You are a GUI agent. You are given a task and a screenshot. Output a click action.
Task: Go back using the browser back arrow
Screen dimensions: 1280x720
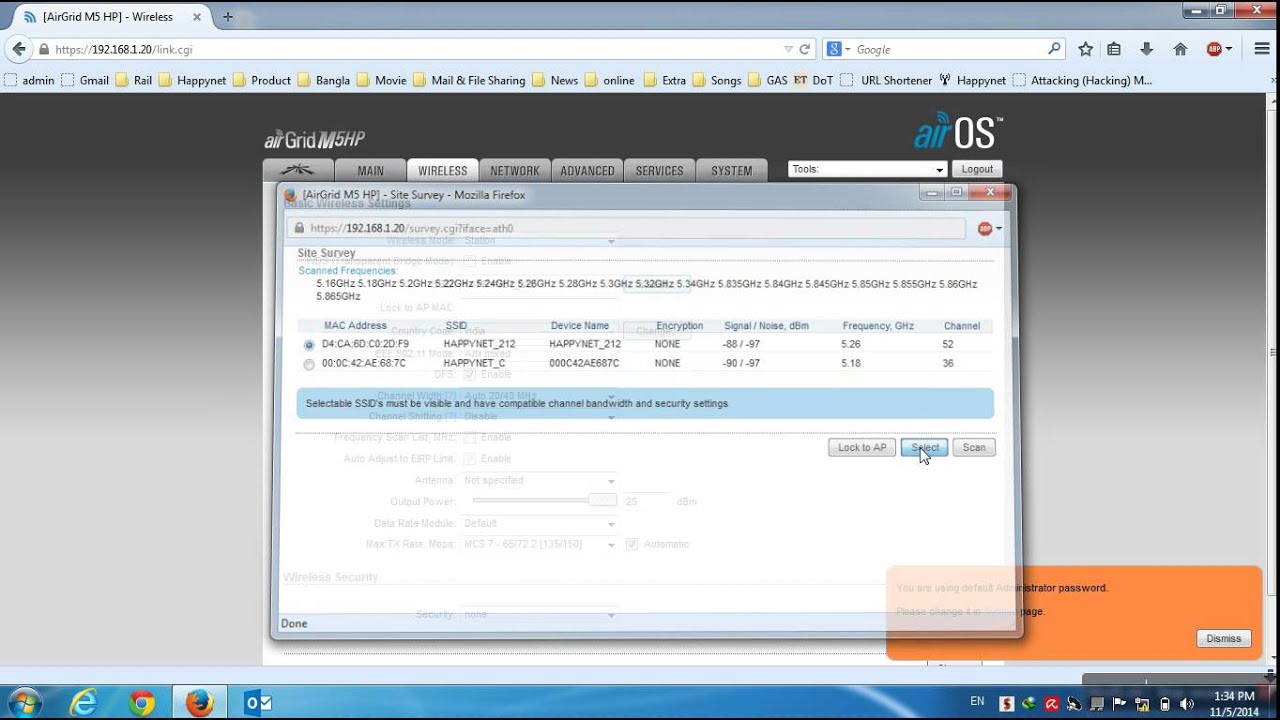(x=19, y=49)
